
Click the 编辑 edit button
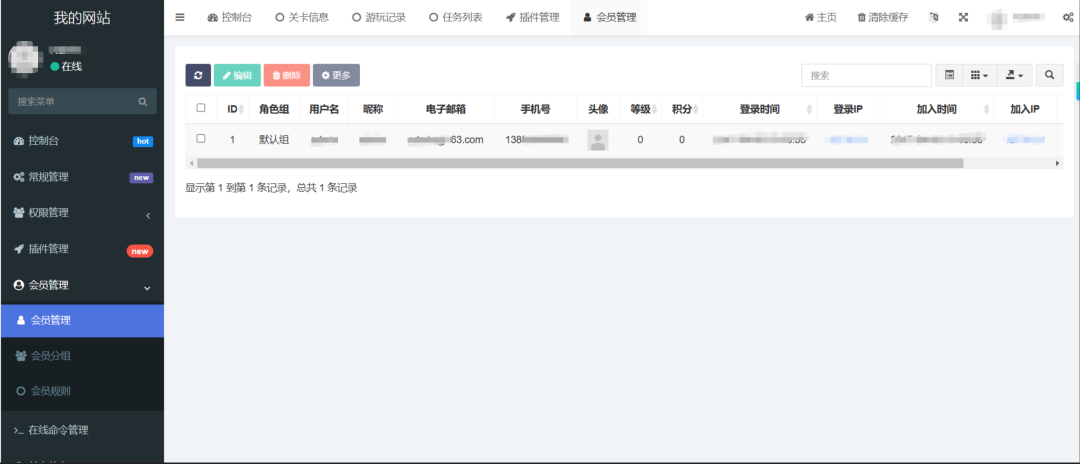pos(237,75)
